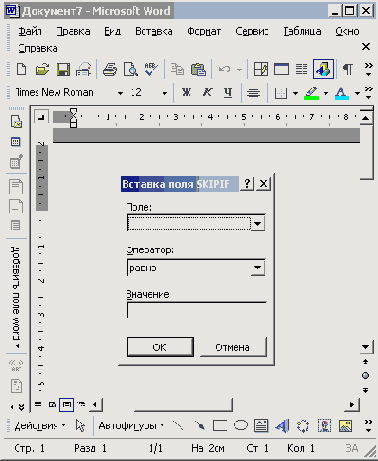The height and width of the screenshot is (461, 378).
Task: Open the highlight color dropdown arrow
Action: pos(326,93)
